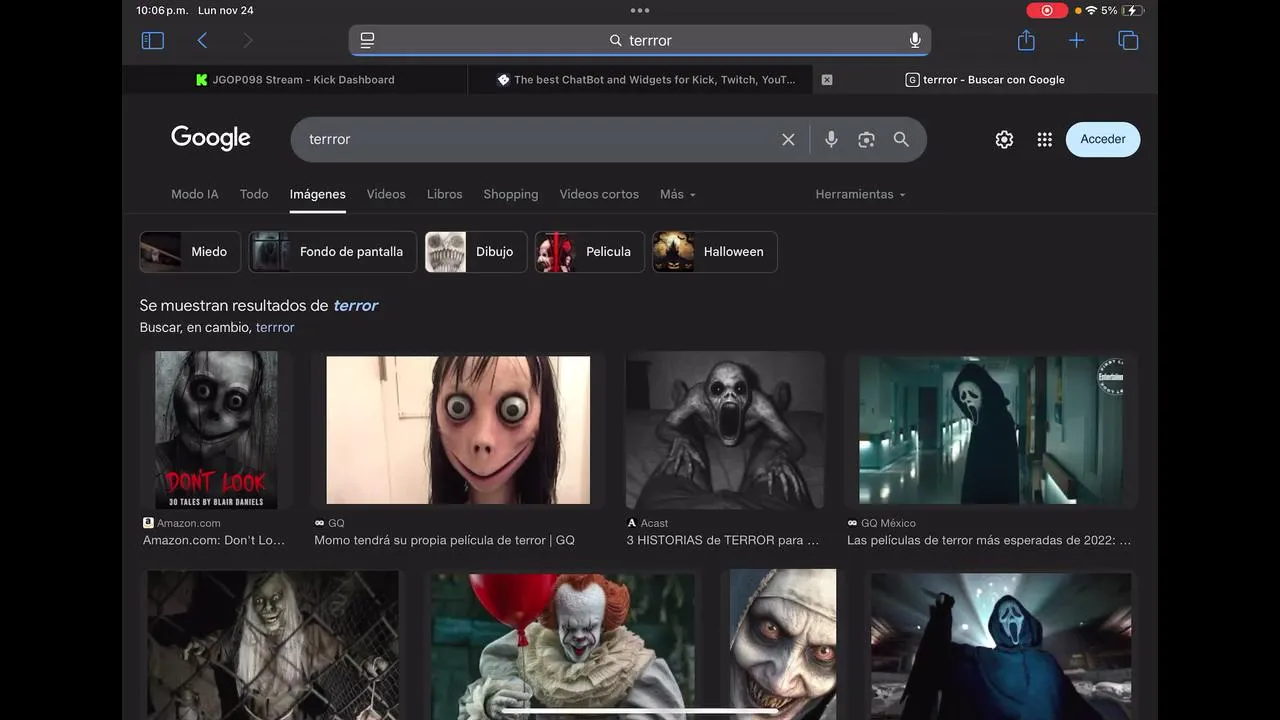Show the tab overview icon

[x=1128, y=41]
